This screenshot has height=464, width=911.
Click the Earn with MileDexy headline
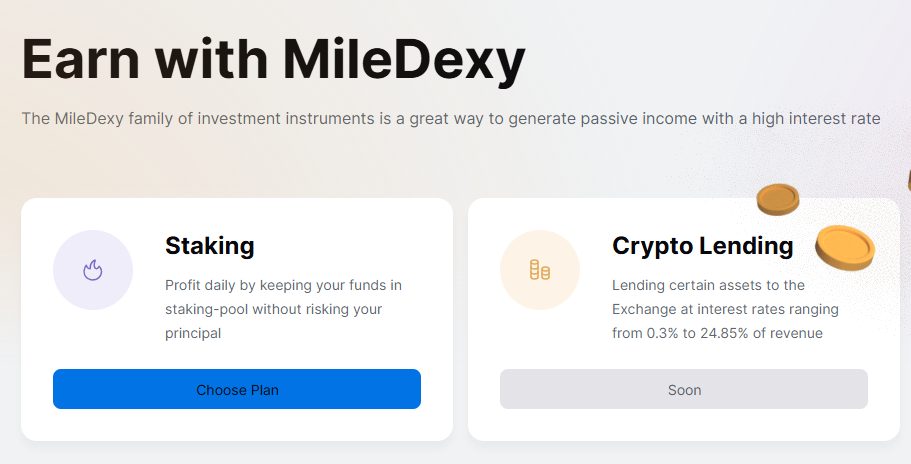click(273, 60)
